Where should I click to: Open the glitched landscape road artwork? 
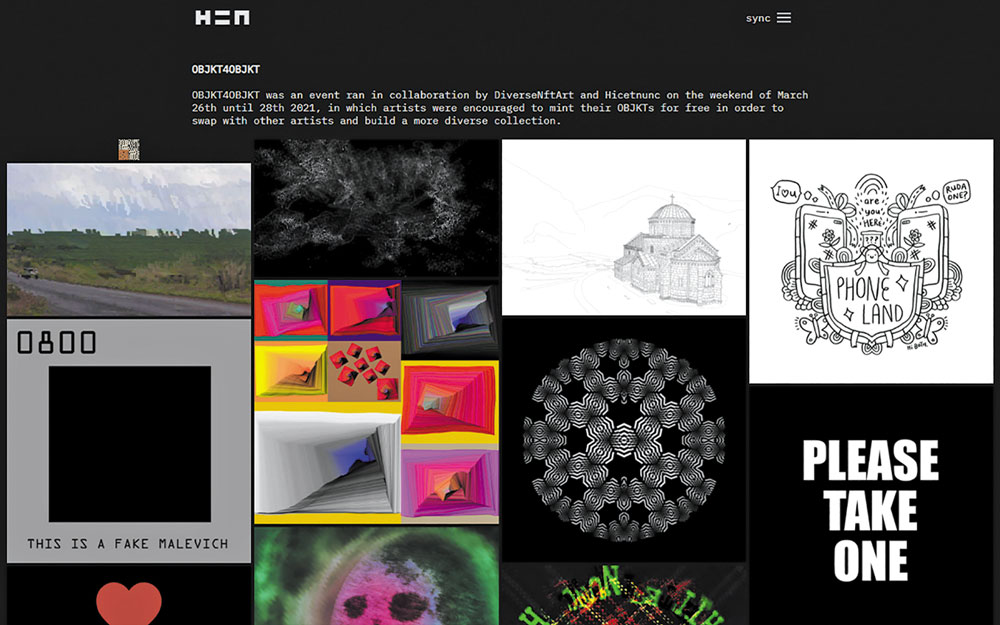point(129,240)
